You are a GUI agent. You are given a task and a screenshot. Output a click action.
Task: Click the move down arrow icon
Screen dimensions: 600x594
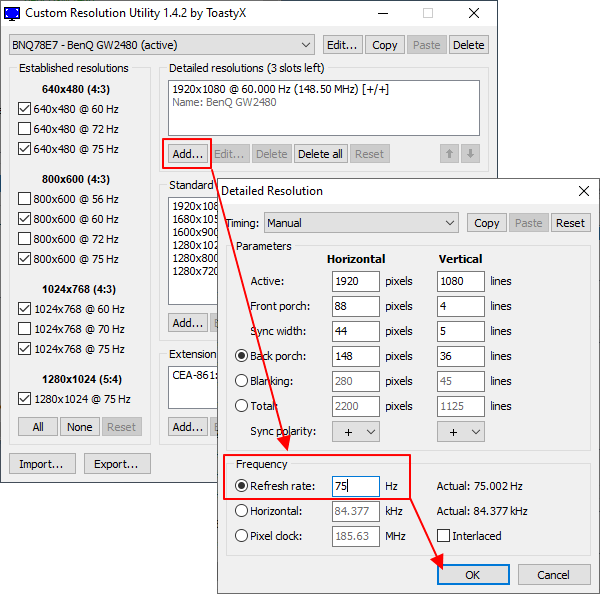click(x=470, y=154)
